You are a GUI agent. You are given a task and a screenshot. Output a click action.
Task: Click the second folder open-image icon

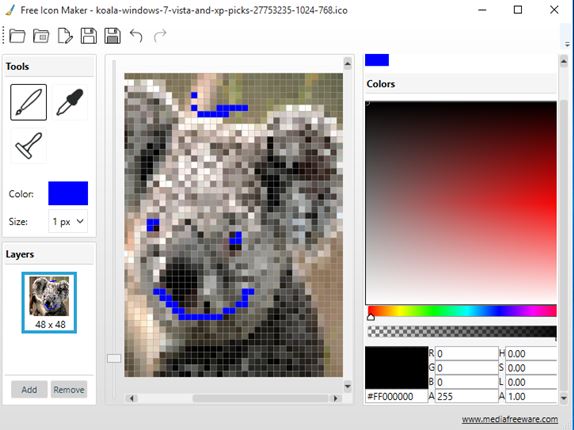[41, 36]
